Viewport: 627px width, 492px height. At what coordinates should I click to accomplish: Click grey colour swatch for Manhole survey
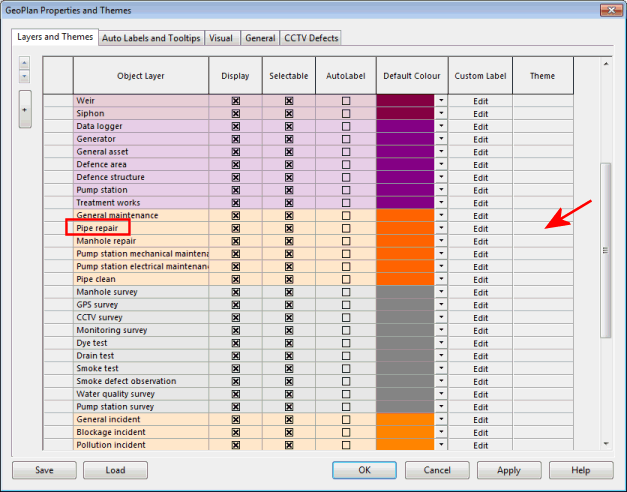[x=405, y=292]
